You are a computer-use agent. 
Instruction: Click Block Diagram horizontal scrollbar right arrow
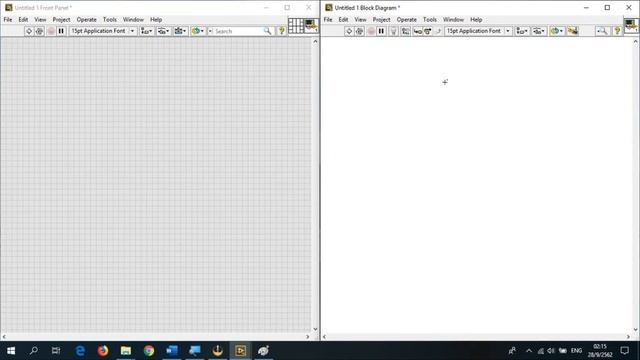pos(629,337)
